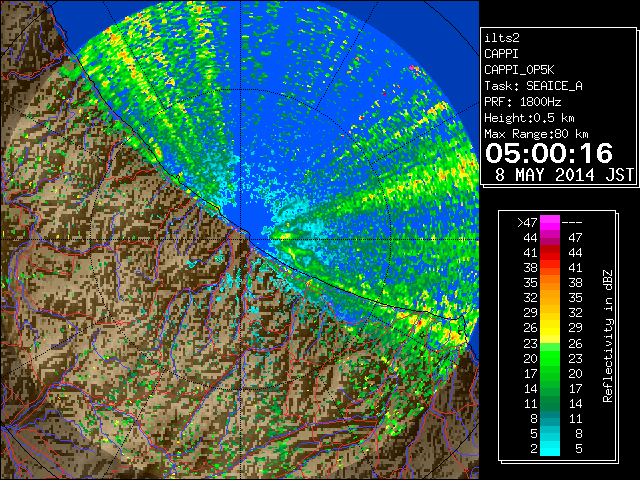Image resolution: width=640 pixels, height=480 pixels.
Task: Click the "Height:0.5 km" text
Action: click(529, 118)
